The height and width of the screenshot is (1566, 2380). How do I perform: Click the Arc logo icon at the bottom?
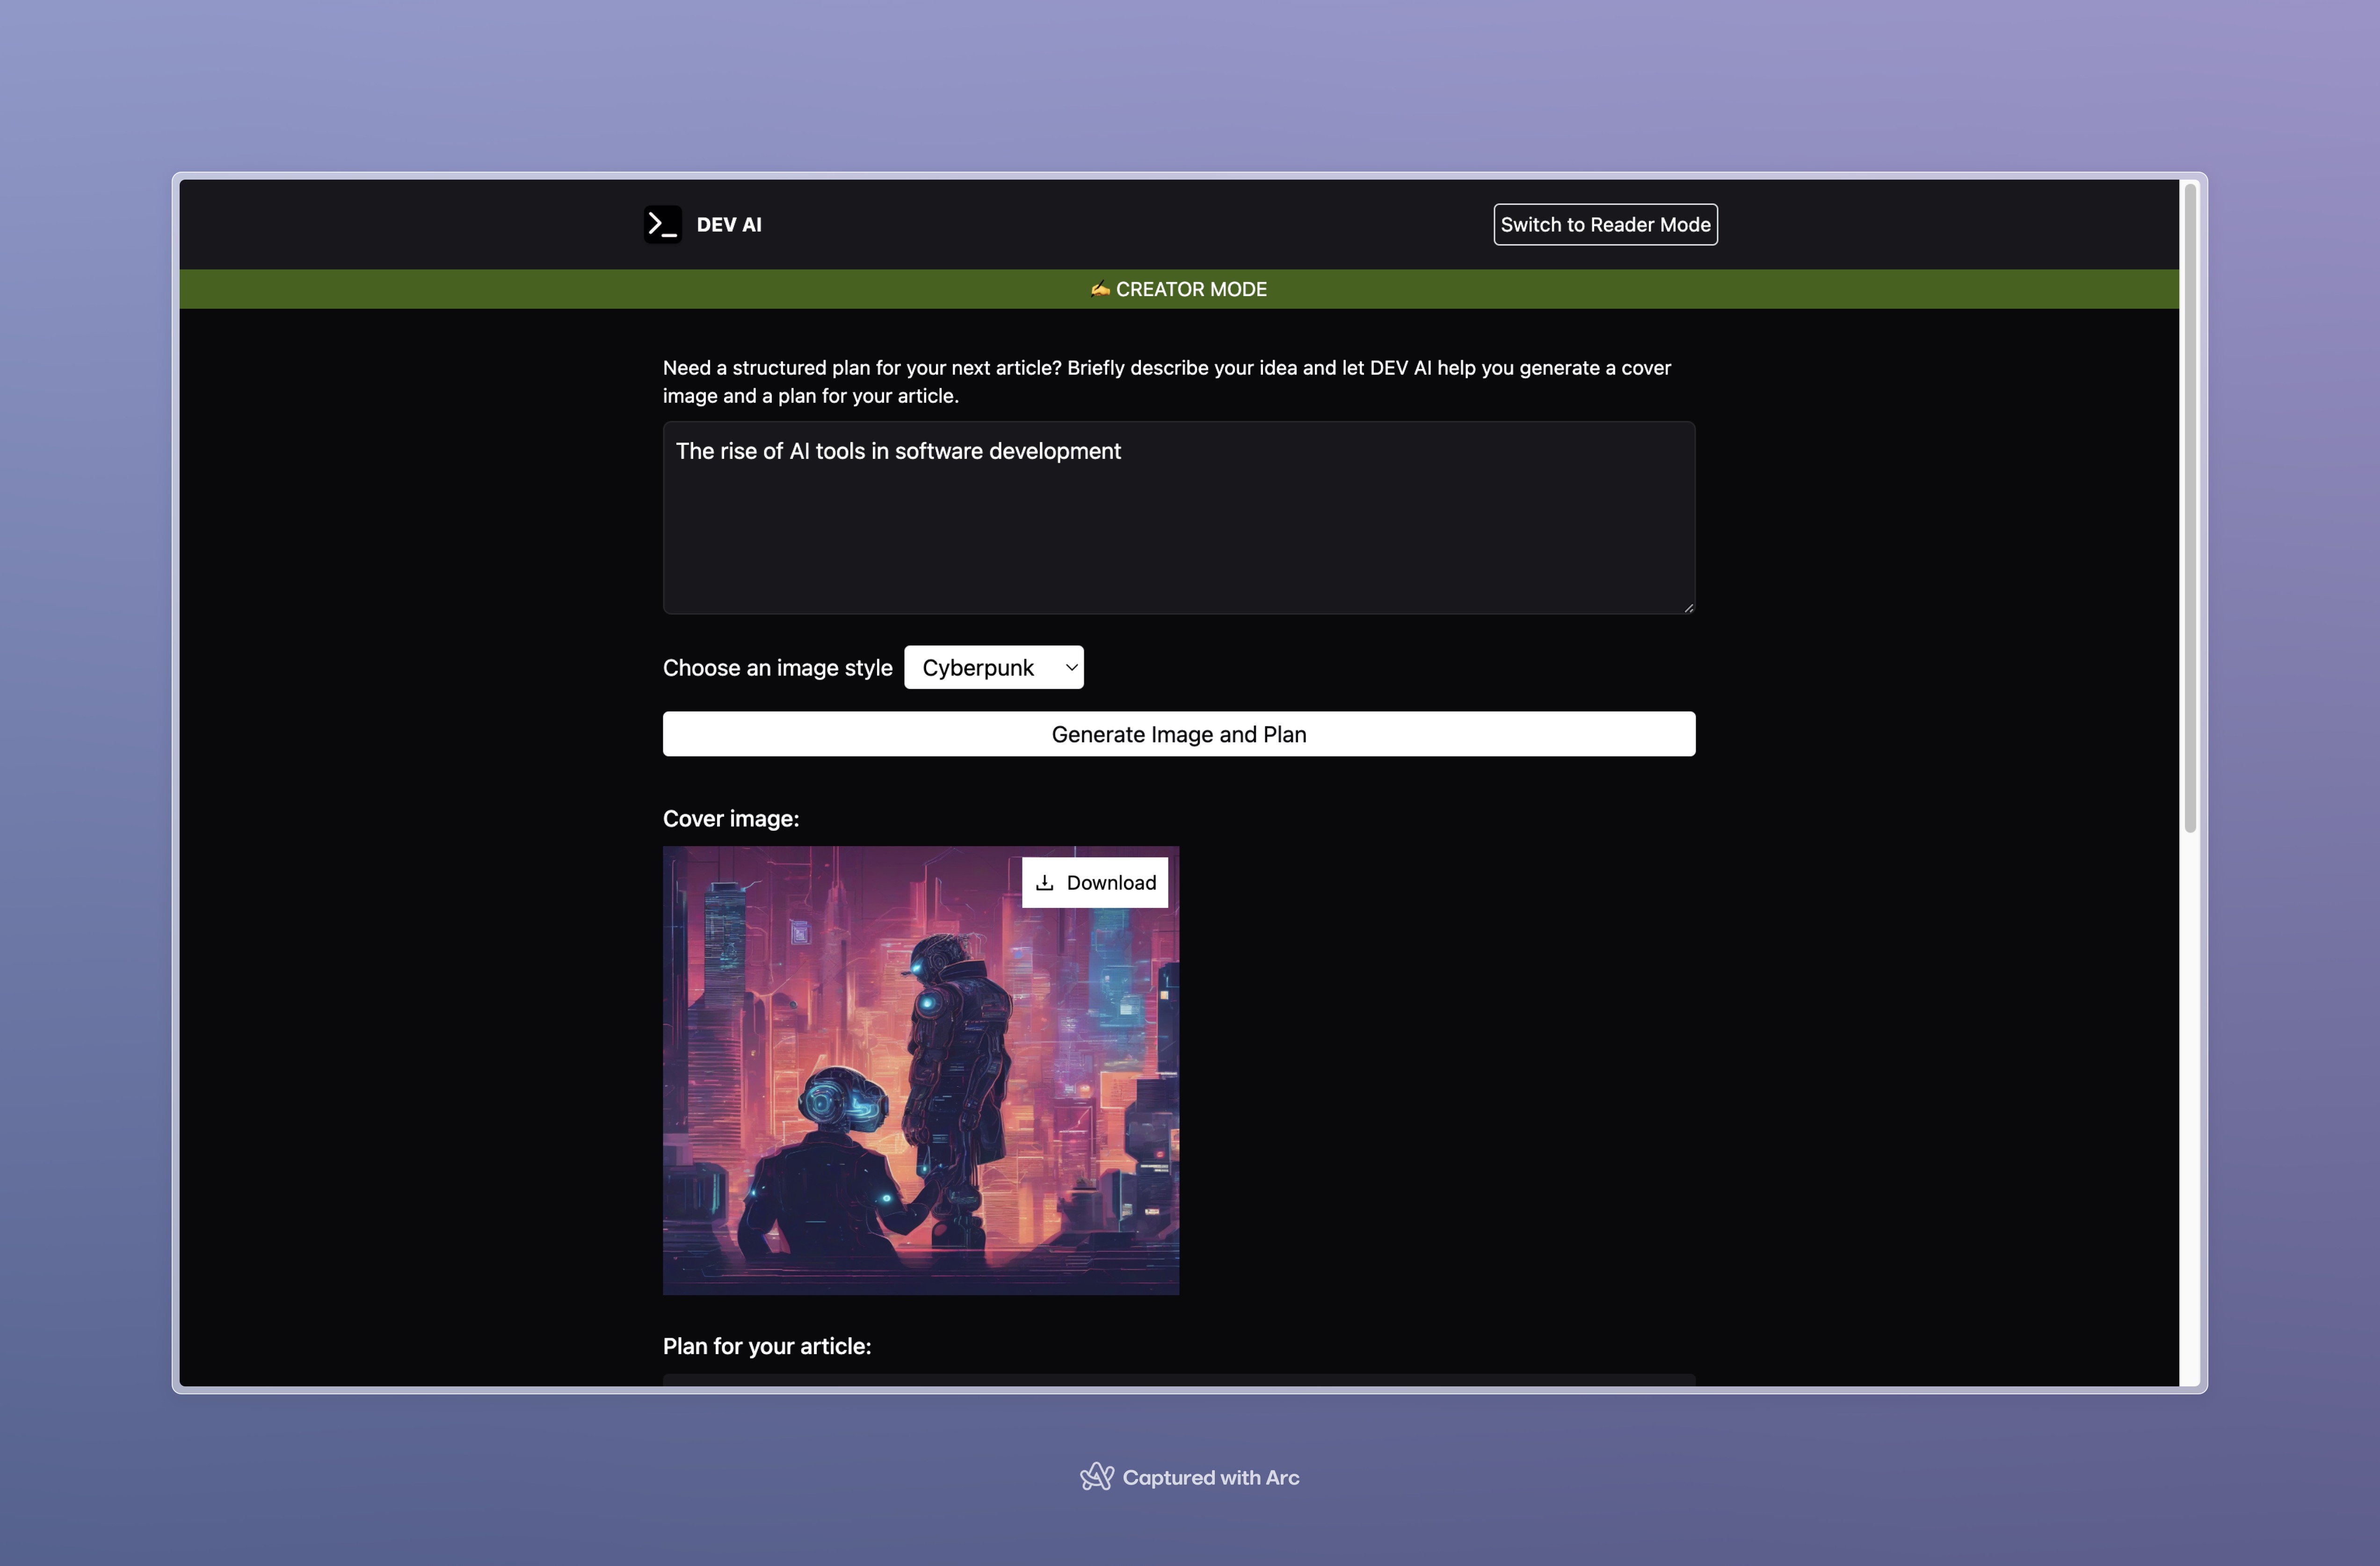1096,1477
